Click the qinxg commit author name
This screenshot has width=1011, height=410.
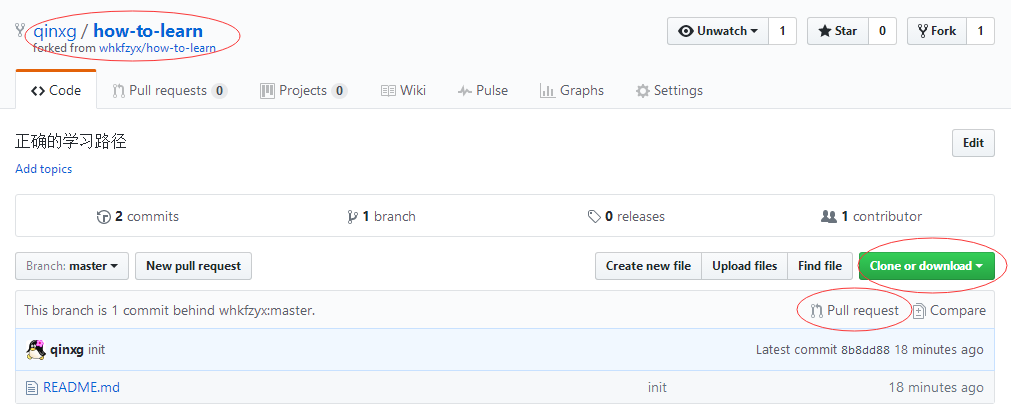pos(67,350)
